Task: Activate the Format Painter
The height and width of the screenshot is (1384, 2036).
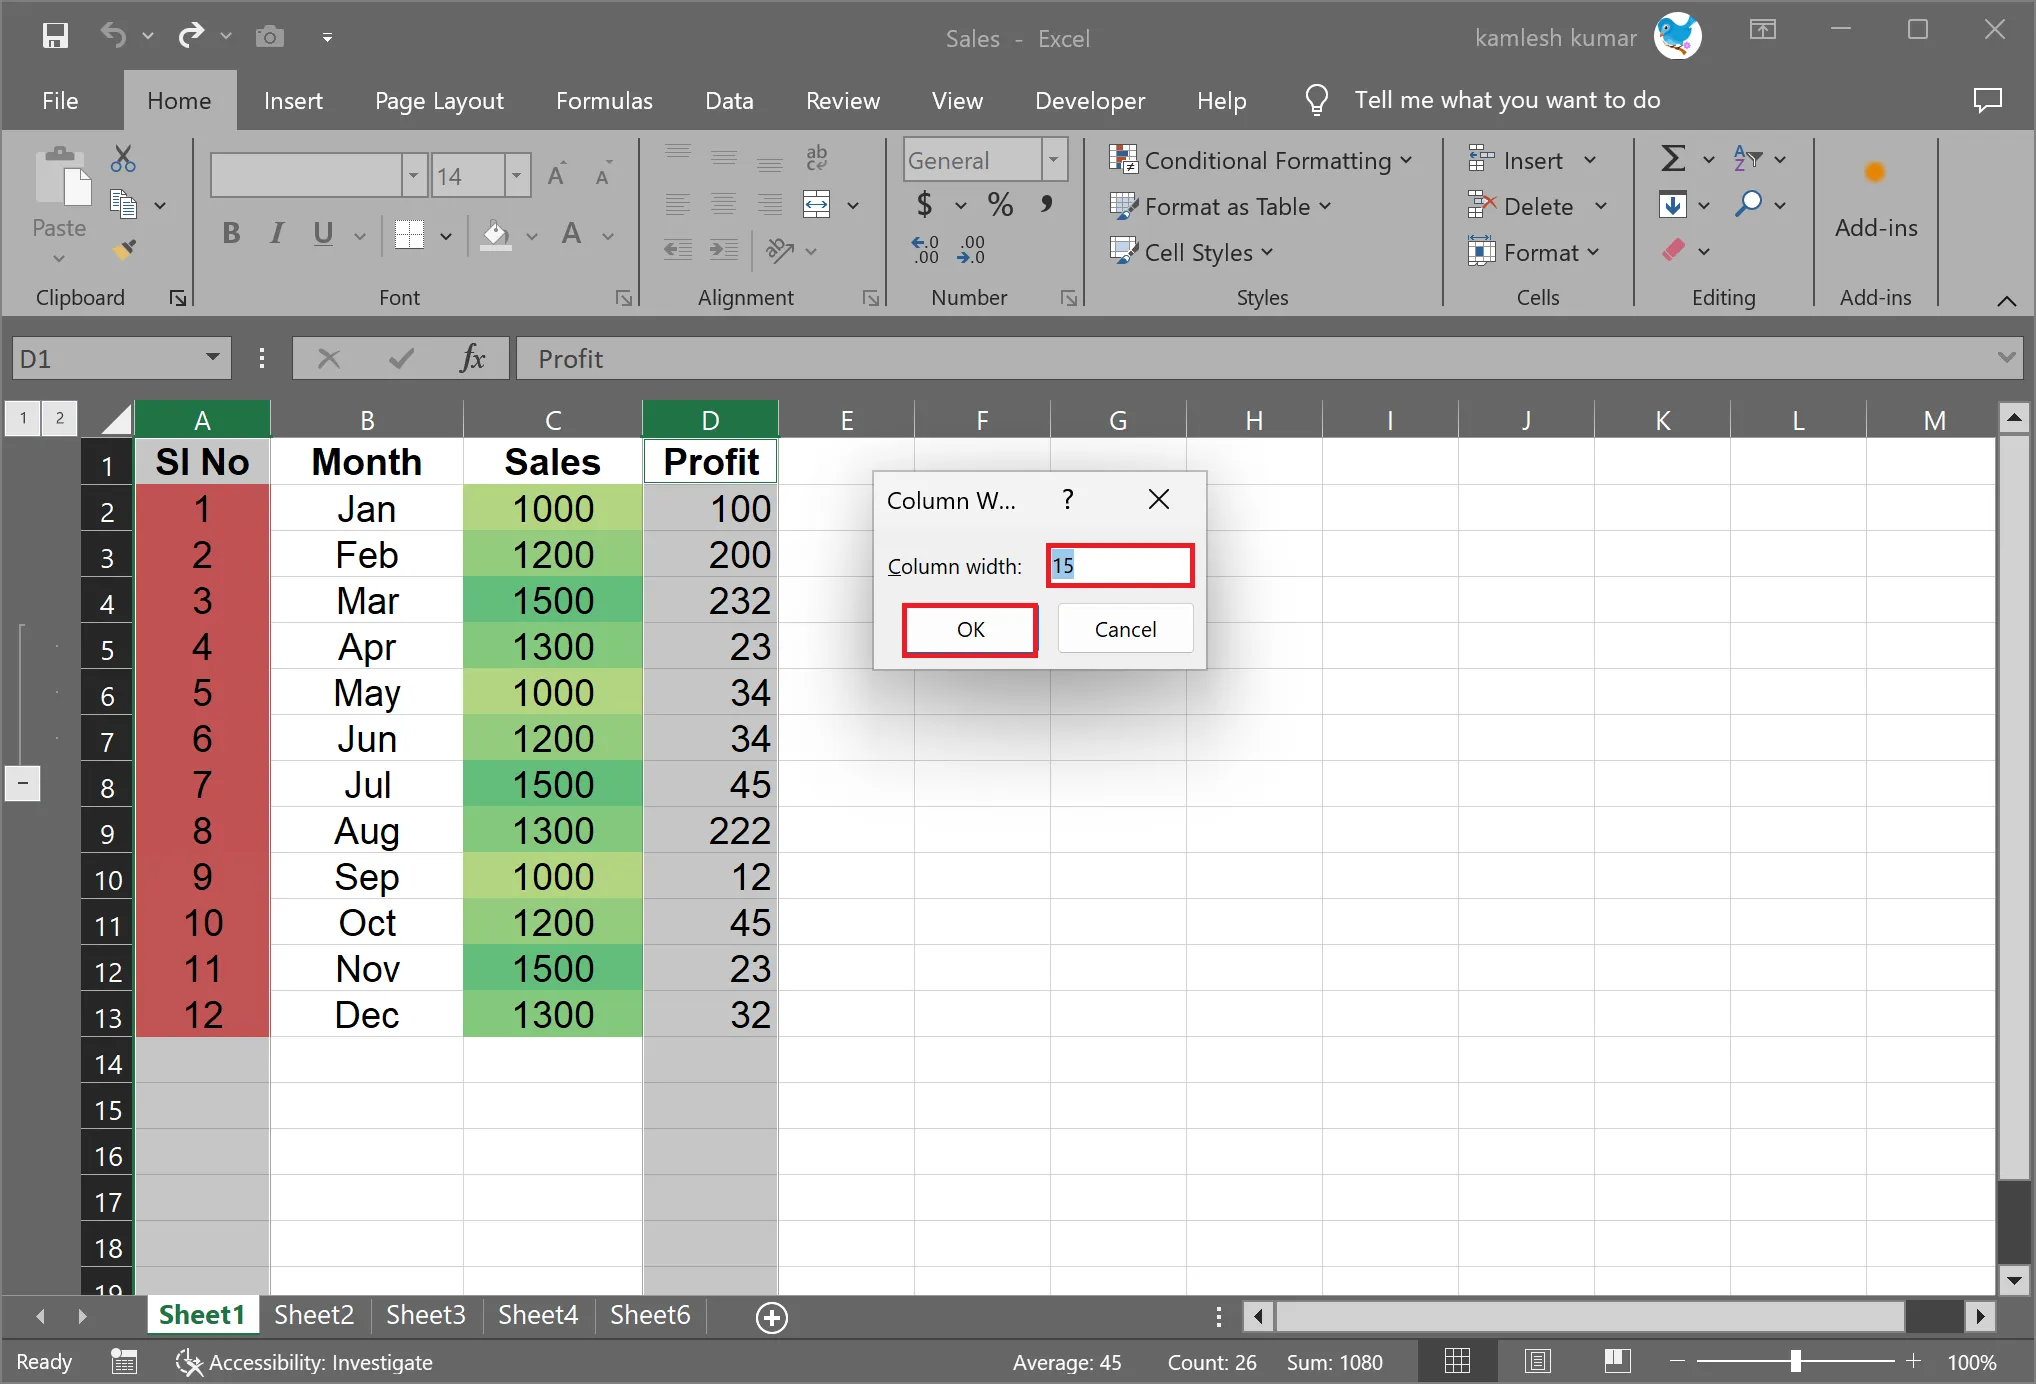Action: 126,248
